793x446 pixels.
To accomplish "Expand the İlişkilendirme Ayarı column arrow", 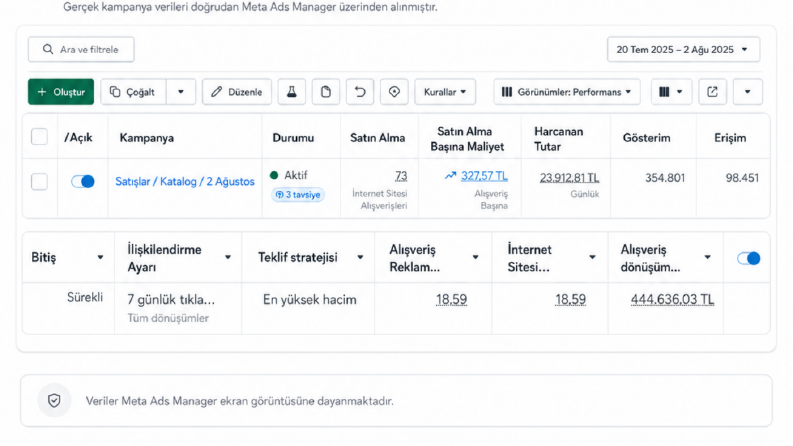I will [x=228, y=257].
